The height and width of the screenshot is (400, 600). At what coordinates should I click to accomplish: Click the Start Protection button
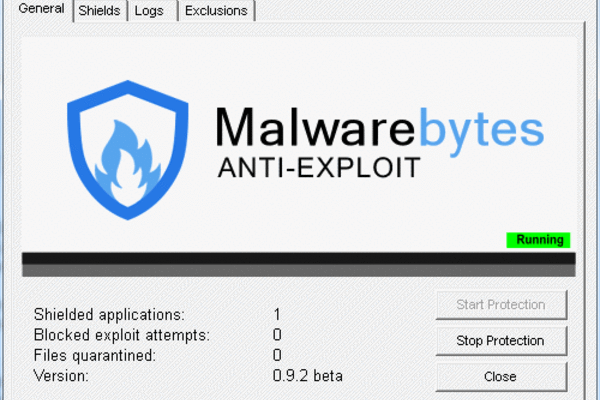(501, 304)
